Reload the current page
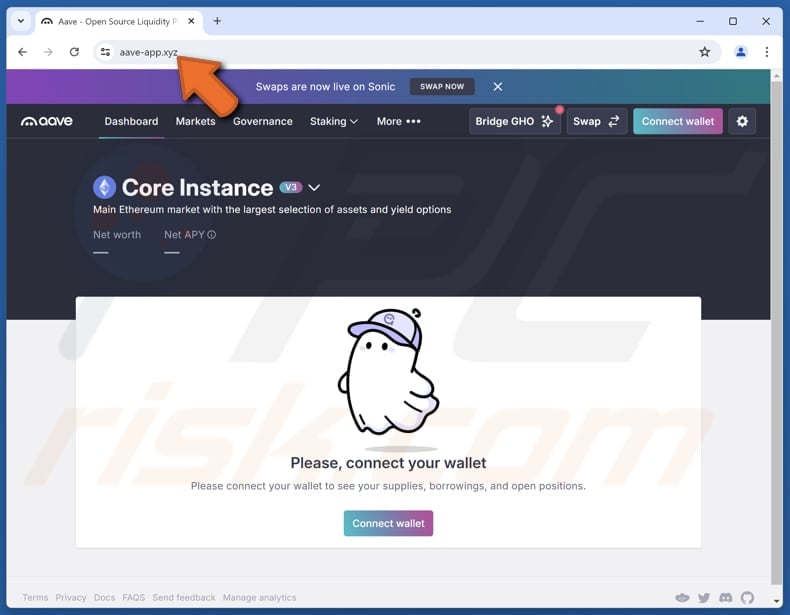The width and height of the screenshot is (790, 615). click(x=74, y=52)
